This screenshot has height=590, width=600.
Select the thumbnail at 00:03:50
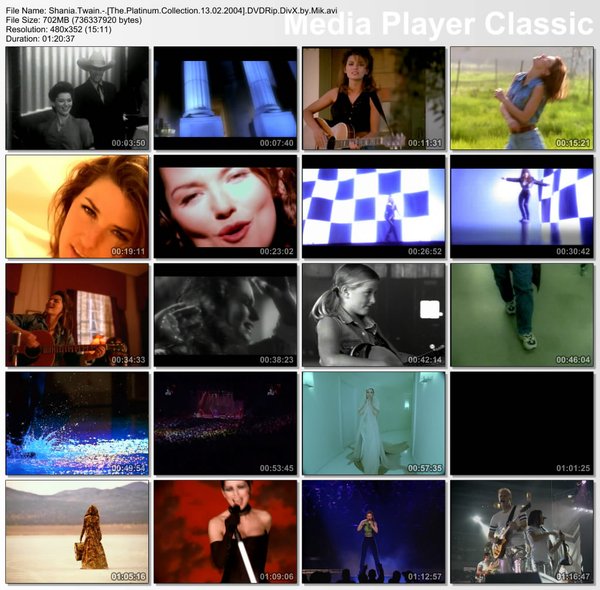pos(77,98)
